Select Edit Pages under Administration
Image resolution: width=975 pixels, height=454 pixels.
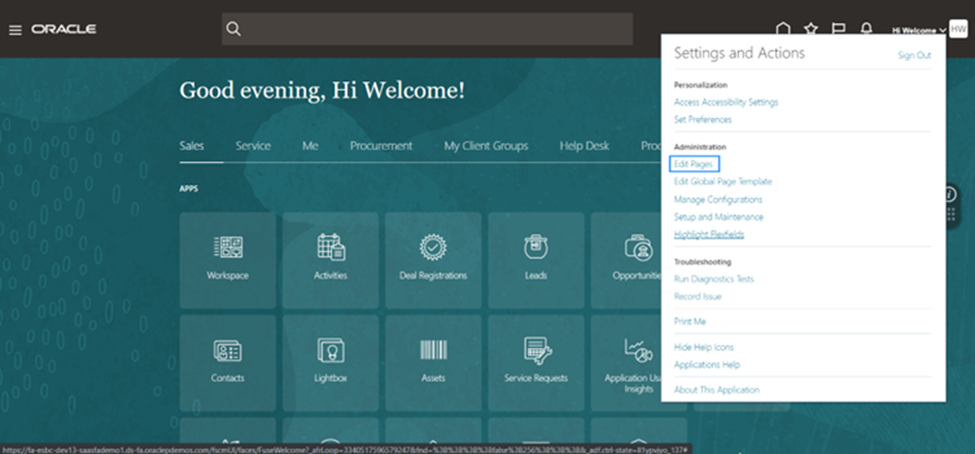[694, 164]
